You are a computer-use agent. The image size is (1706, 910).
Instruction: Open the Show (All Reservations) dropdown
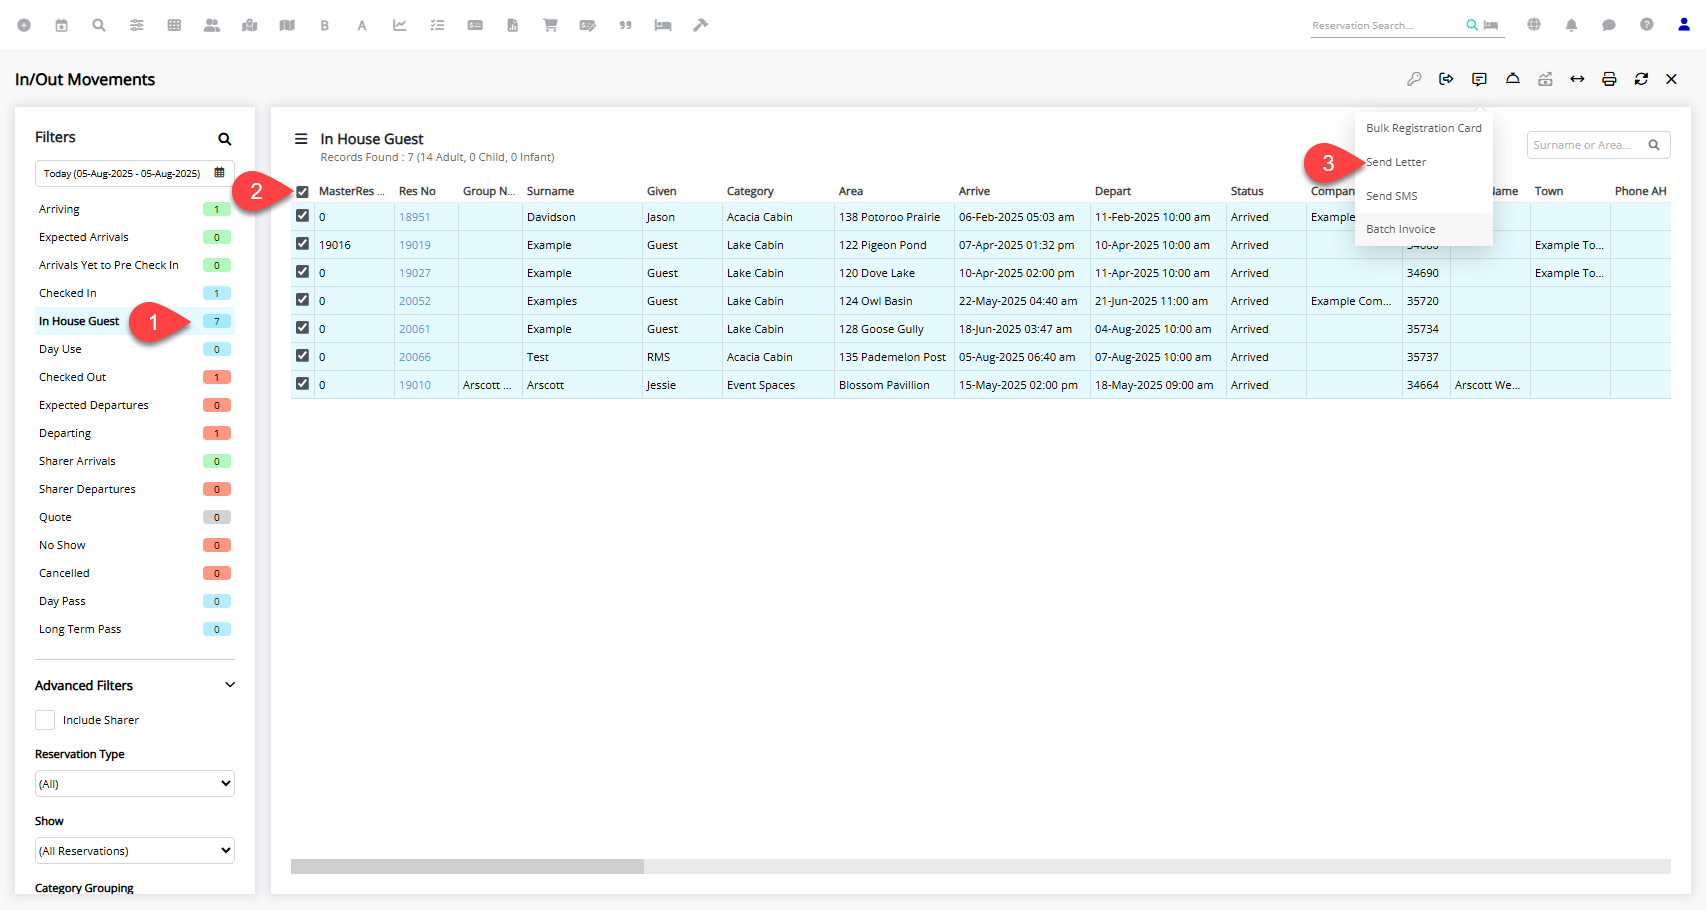[135, 851]
